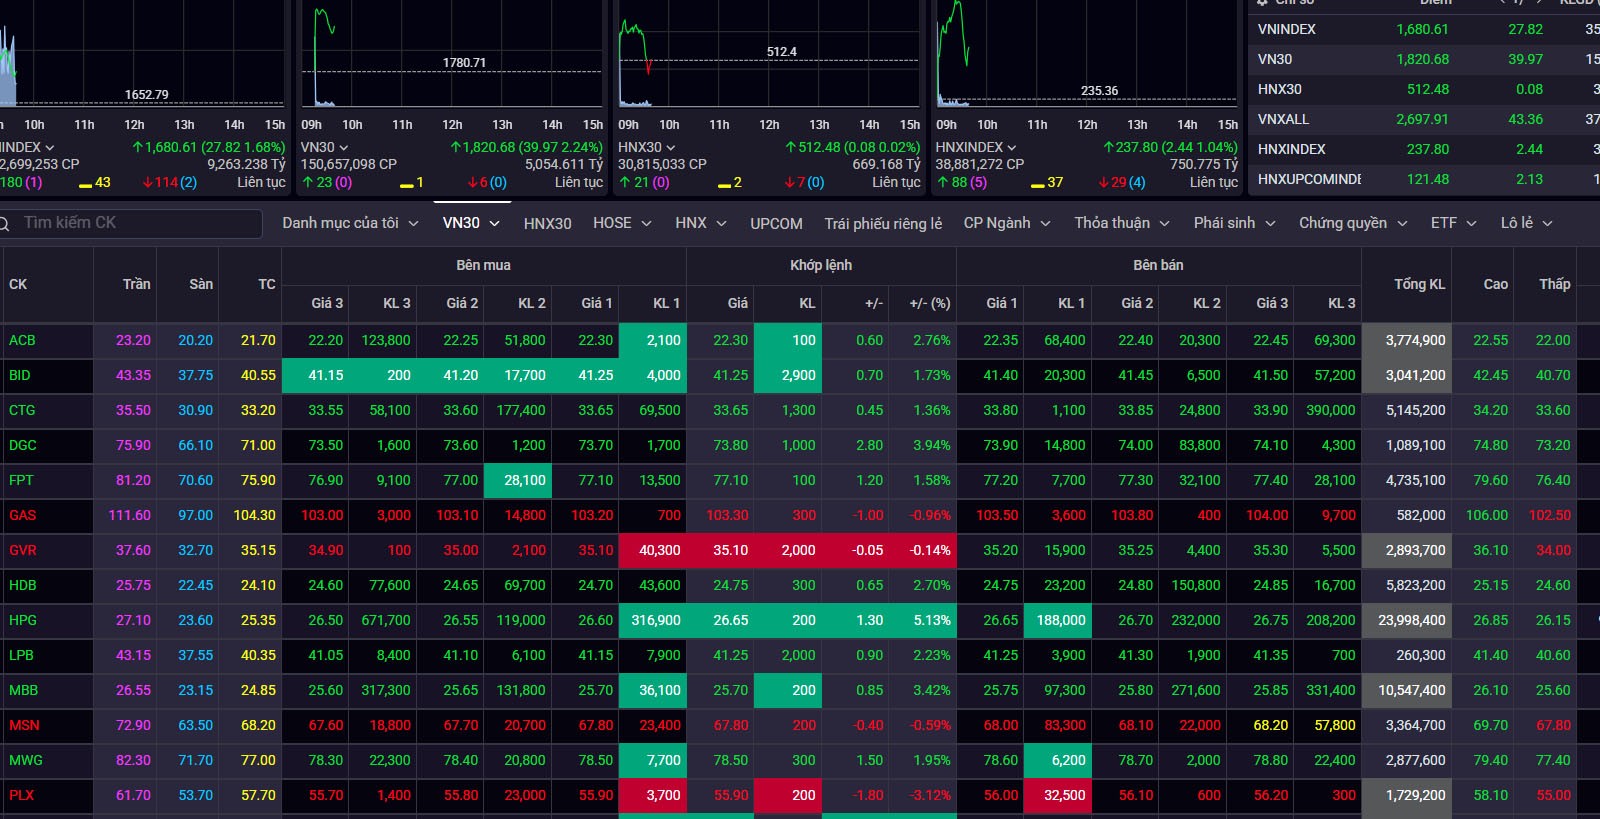This screenshot has width=1600, height=819.
Task: Open the LPB stock ticker
Action: [x=21, y=655]
